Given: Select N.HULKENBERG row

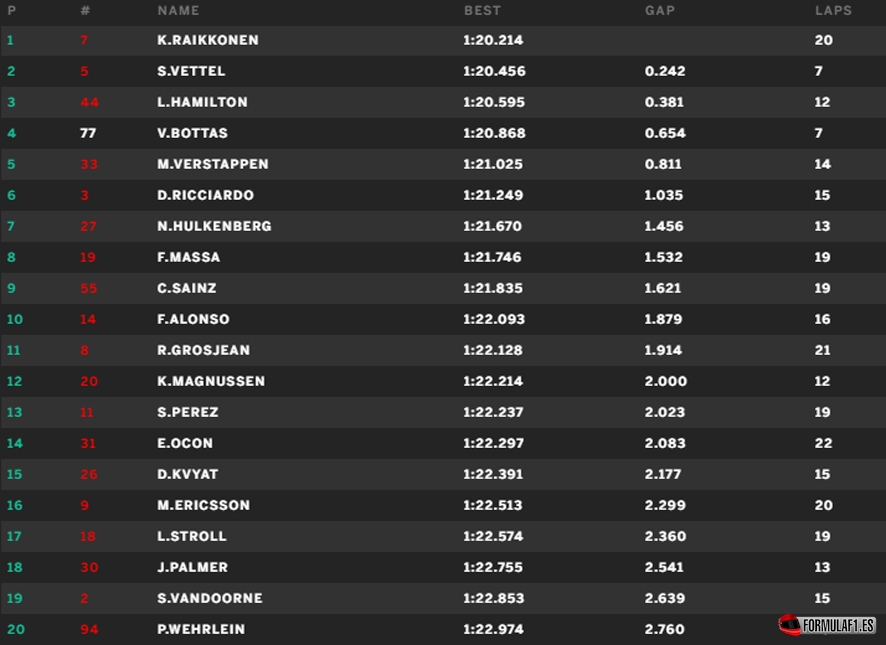Looking at the screenshot, I should (x=443, y=226).
